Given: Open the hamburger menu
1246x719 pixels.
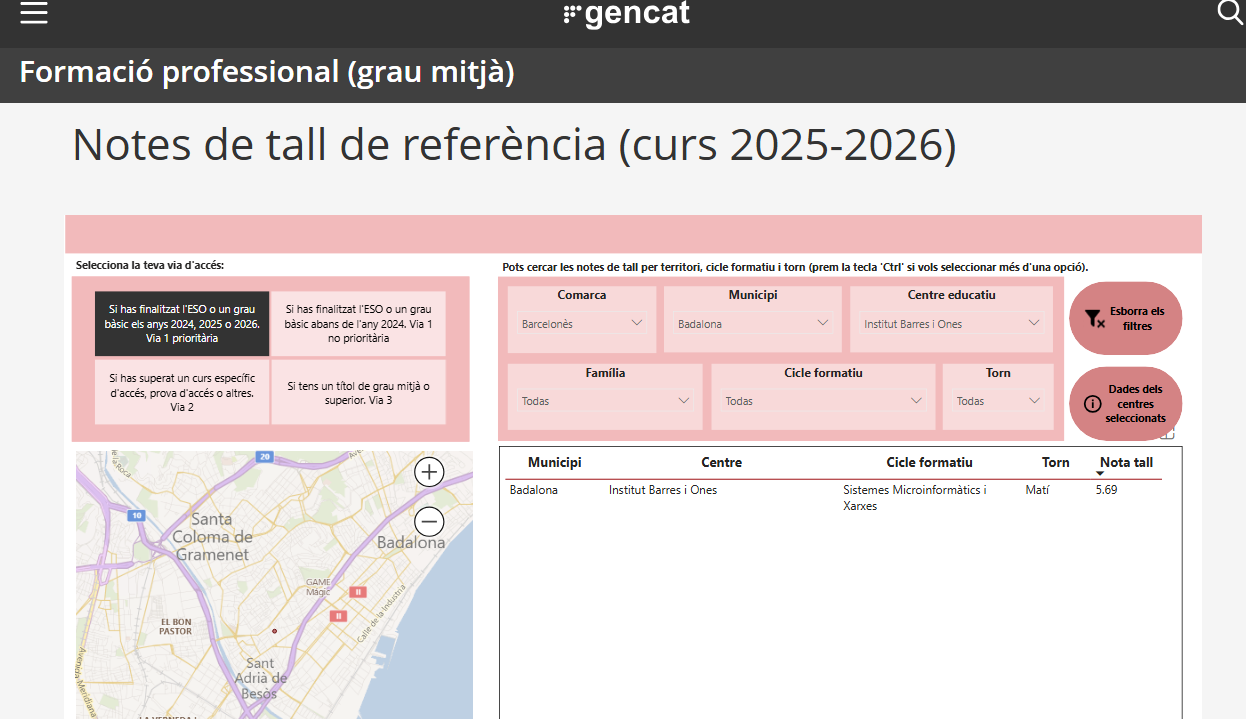Looking at the screenshot, I should point(34,13).
